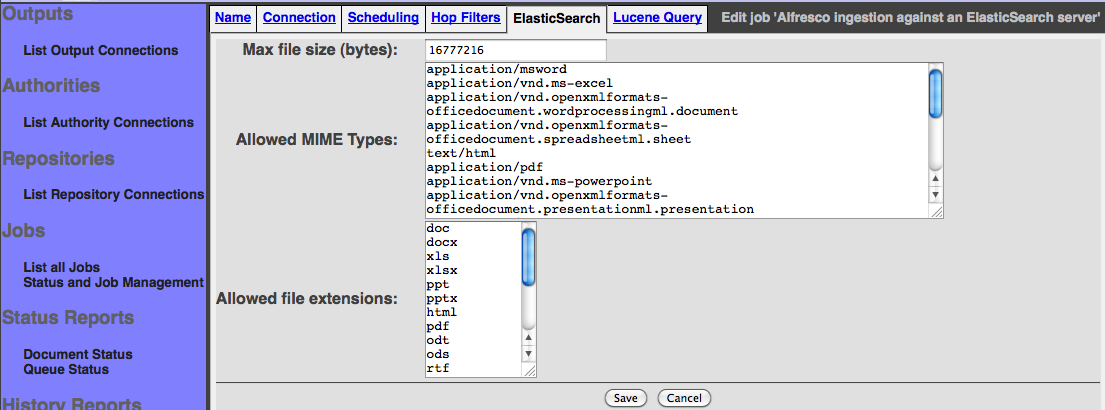This screenshot has height=410, width=1105.
Task: Open List all Jobs link
Action: [62, 267]
